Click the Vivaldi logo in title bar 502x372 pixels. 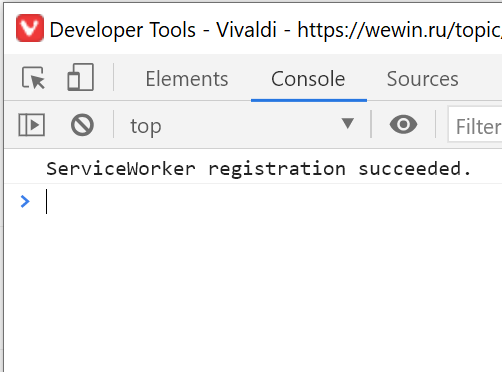point(30,28)
